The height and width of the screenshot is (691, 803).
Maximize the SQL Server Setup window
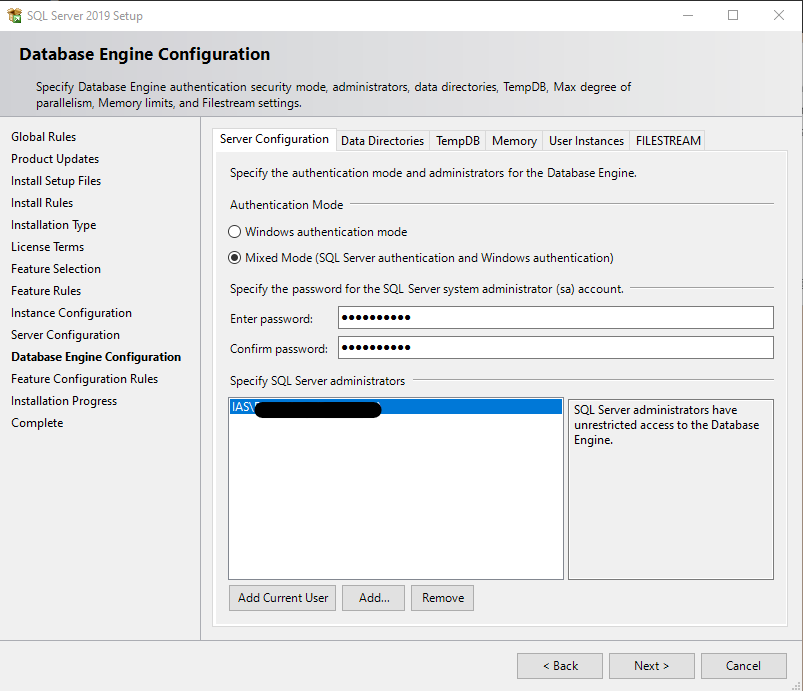click(733, 15)
